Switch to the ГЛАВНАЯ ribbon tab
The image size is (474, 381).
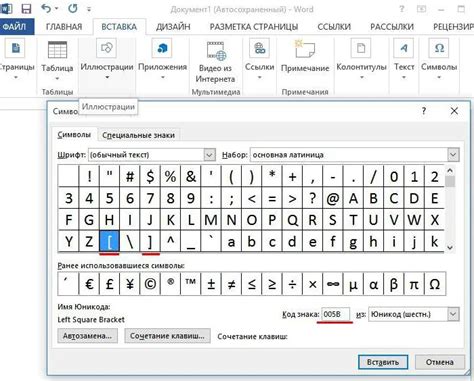point(64,27)
